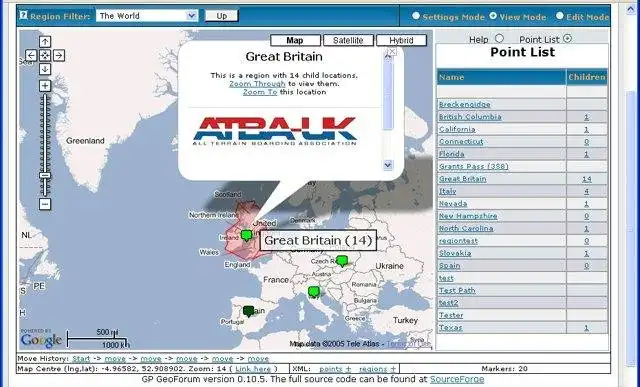Click the green marker near Czech Republic
This screenshot has height=387, width=640.
pyautogui.click(x=342, y=260)
